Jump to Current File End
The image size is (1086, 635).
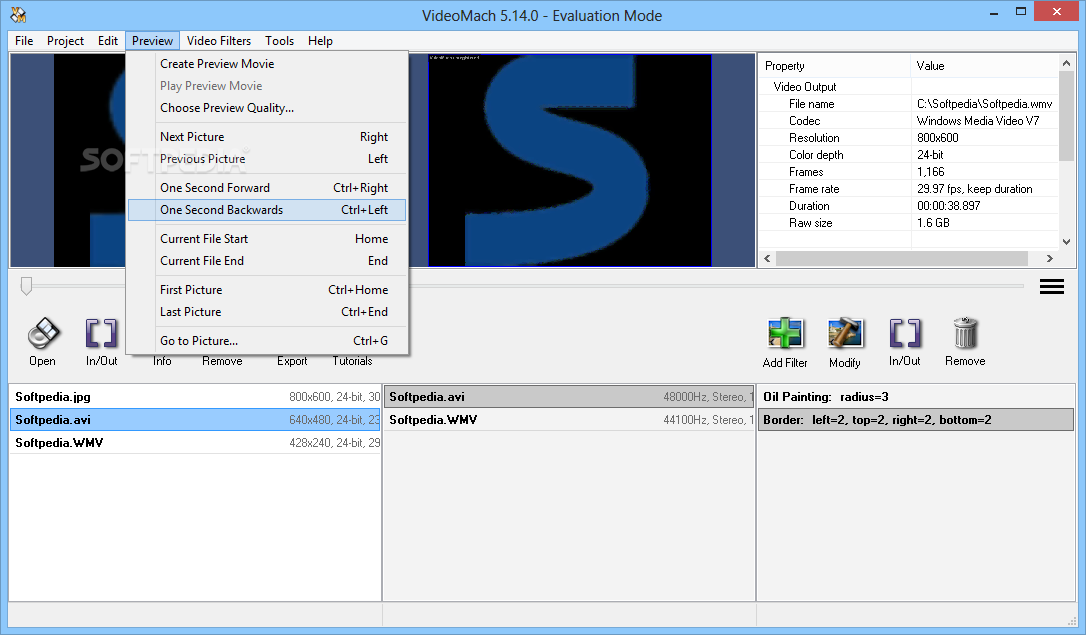[267, 261]
